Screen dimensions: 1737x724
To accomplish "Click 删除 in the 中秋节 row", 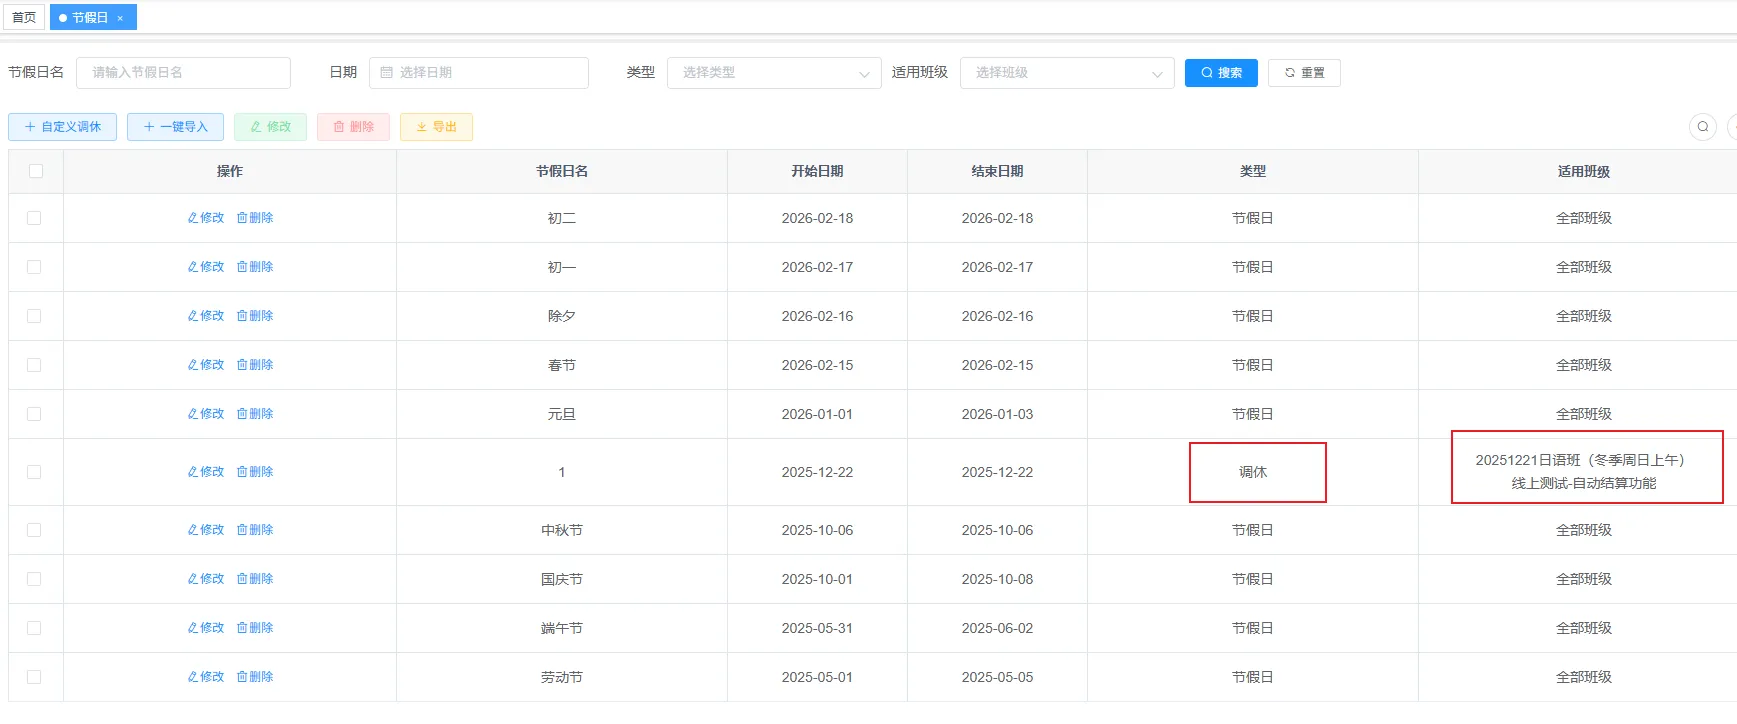I will 255,530.
